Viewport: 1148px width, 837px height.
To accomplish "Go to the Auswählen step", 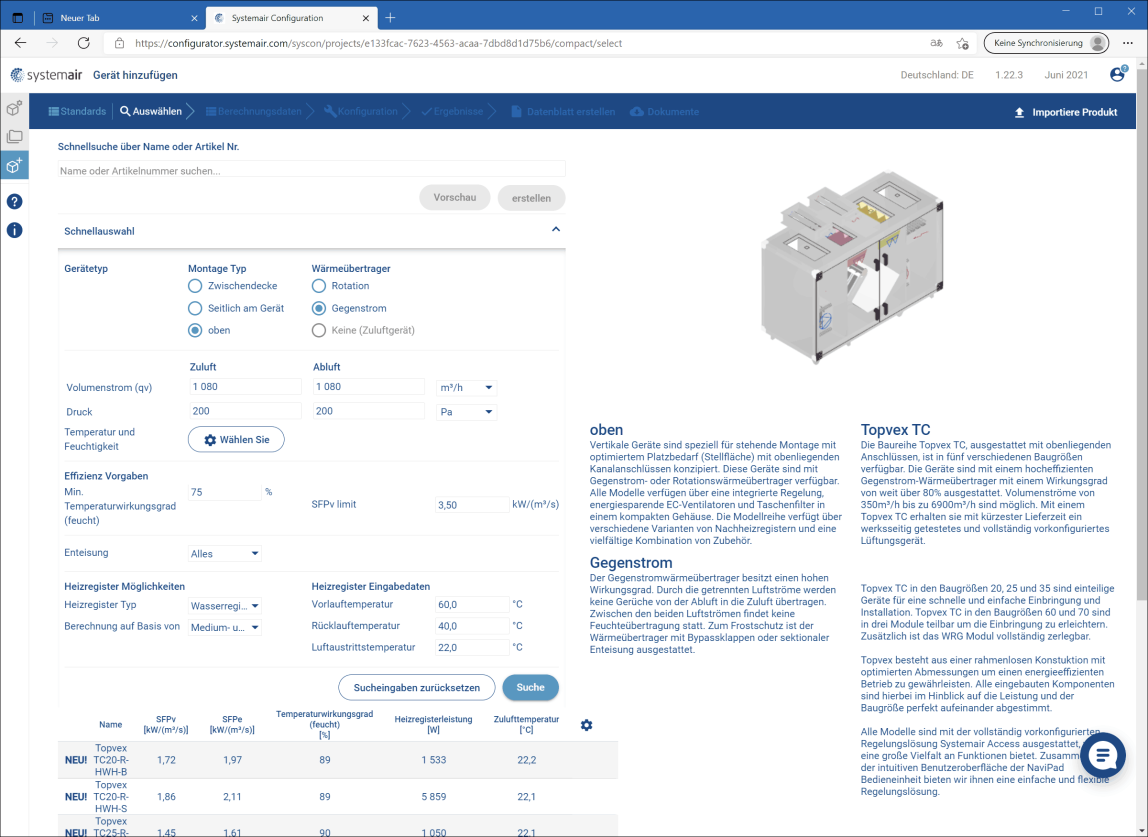I will pyautogui.click(x=151, y=111).
